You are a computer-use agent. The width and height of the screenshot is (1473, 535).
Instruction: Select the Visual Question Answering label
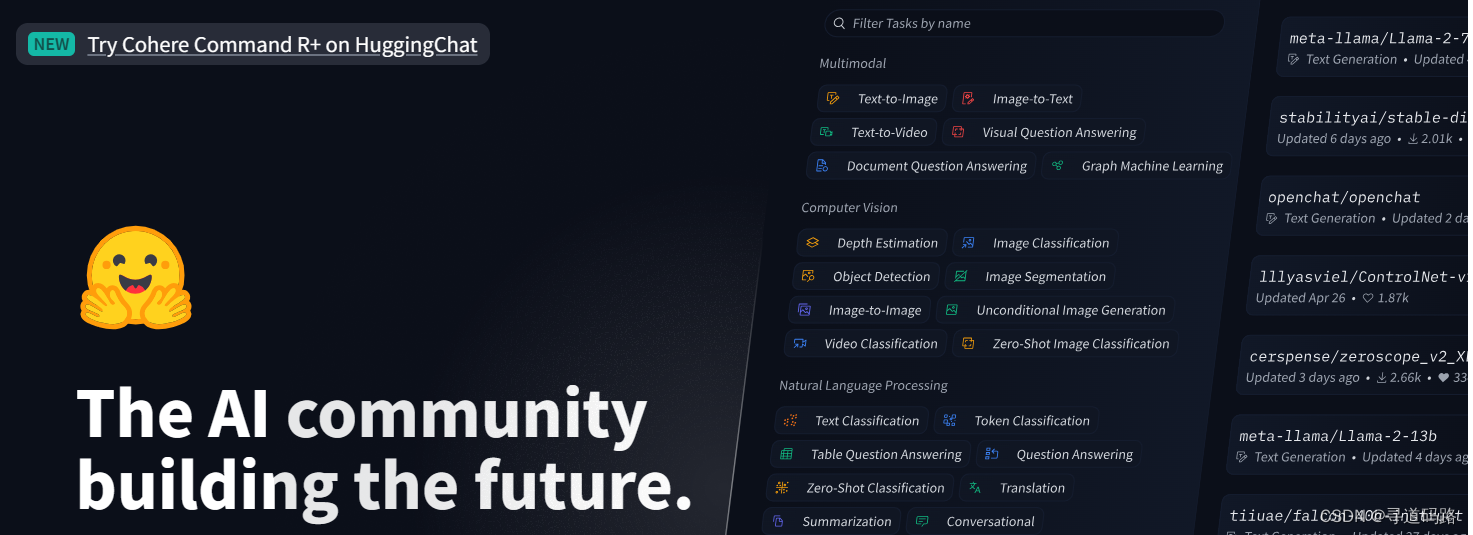click(1059, 132)
